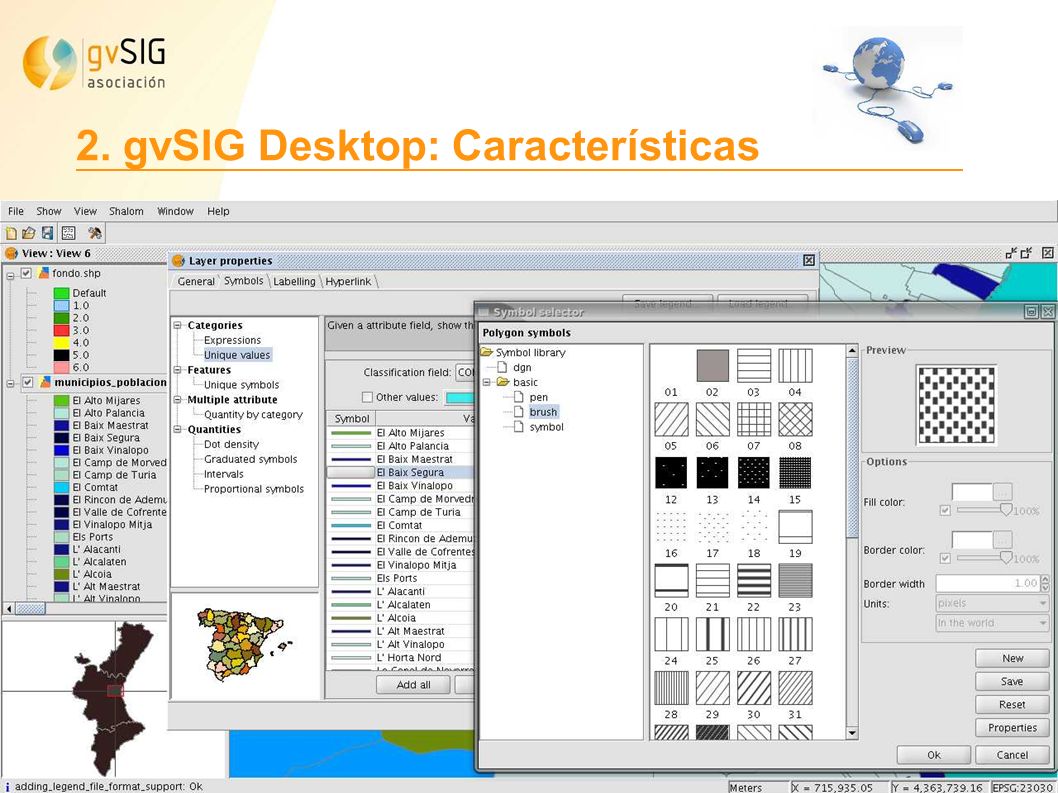Pick diagonal hatch pattern 05
The width and height of the screenshot is (1058, 793).
click(671, 419)
